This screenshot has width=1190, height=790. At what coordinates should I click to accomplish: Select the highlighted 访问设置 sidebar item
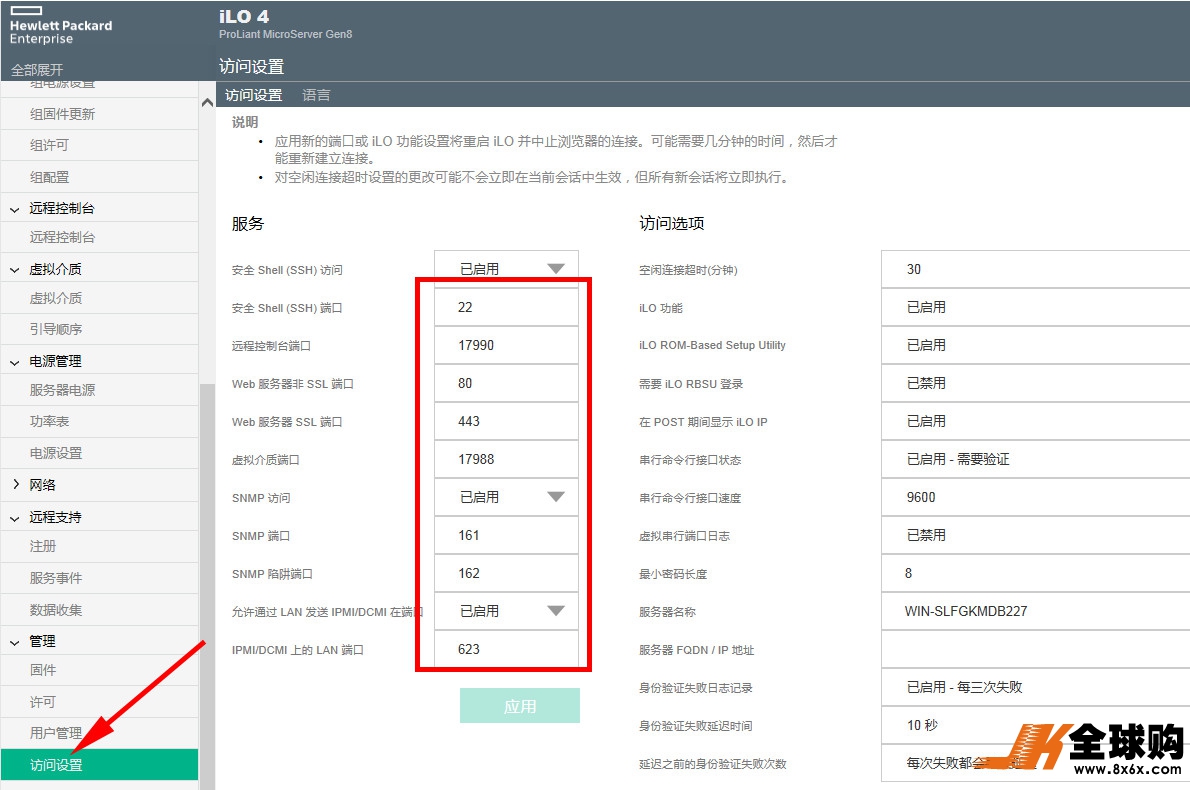tap(99, 765)
